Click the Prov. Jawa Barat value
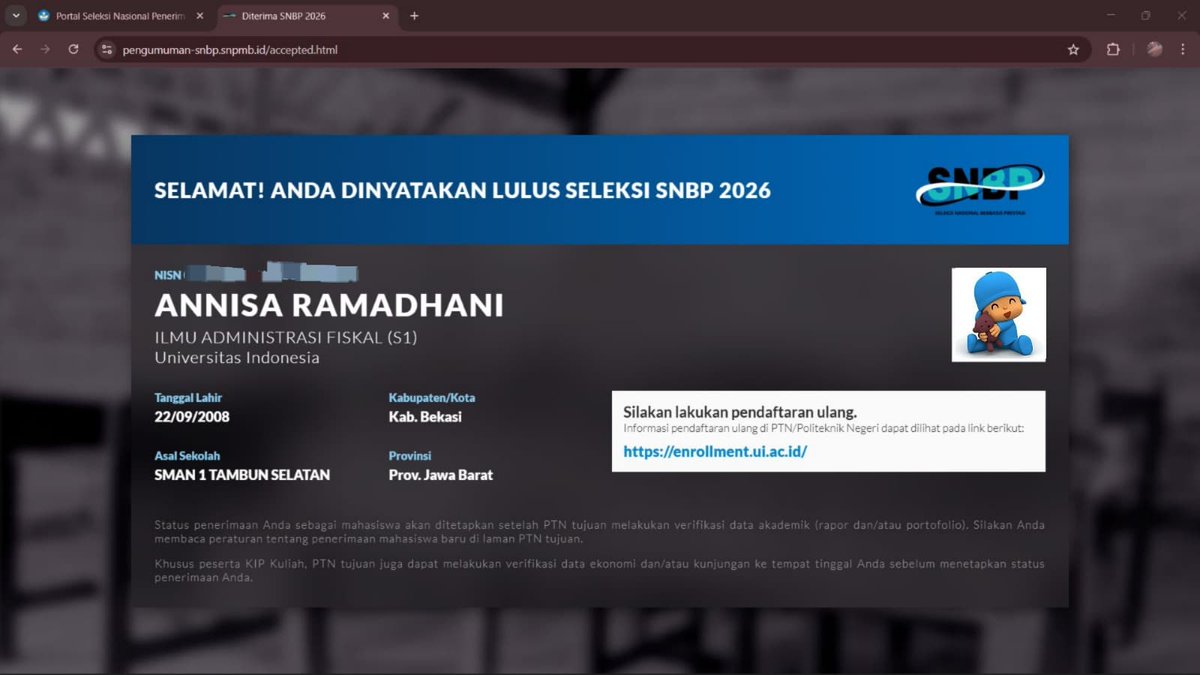1200x675 pixels. coord(441,475)
